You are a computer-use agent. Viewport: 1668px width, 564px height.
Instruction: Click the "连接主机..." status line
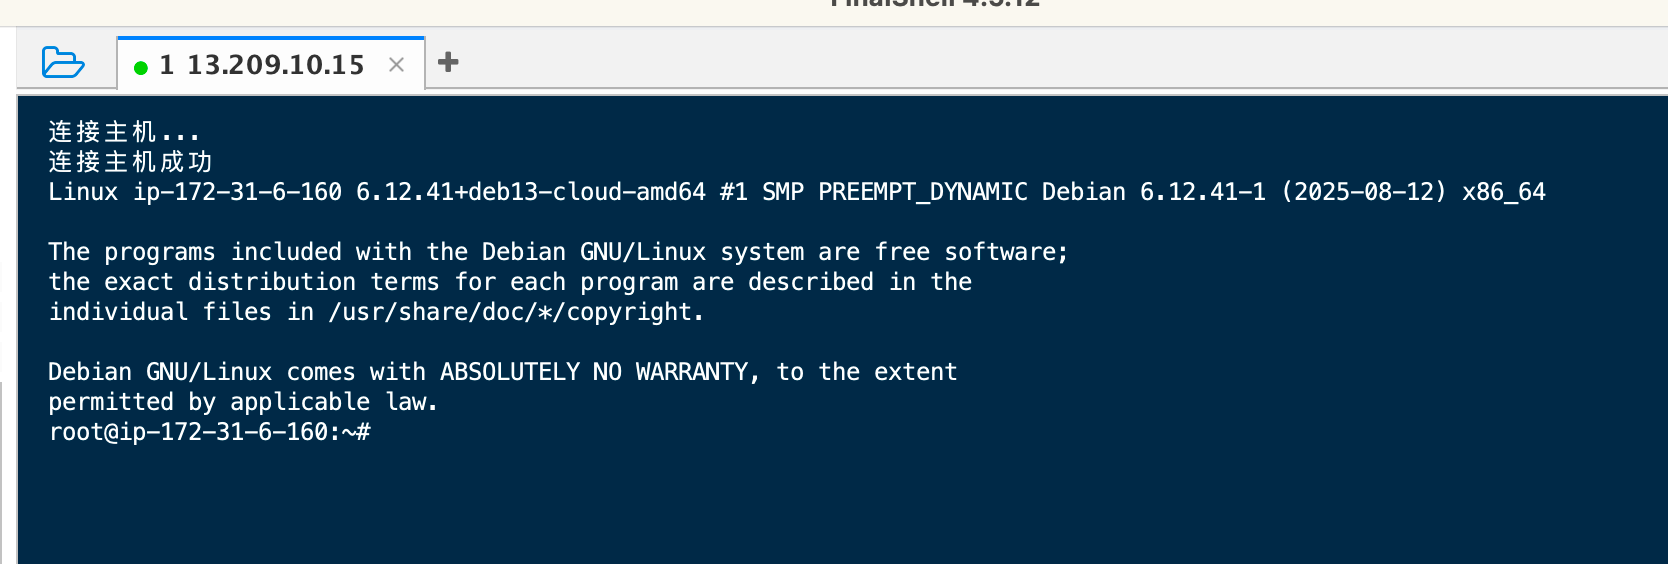click(124, 132)
